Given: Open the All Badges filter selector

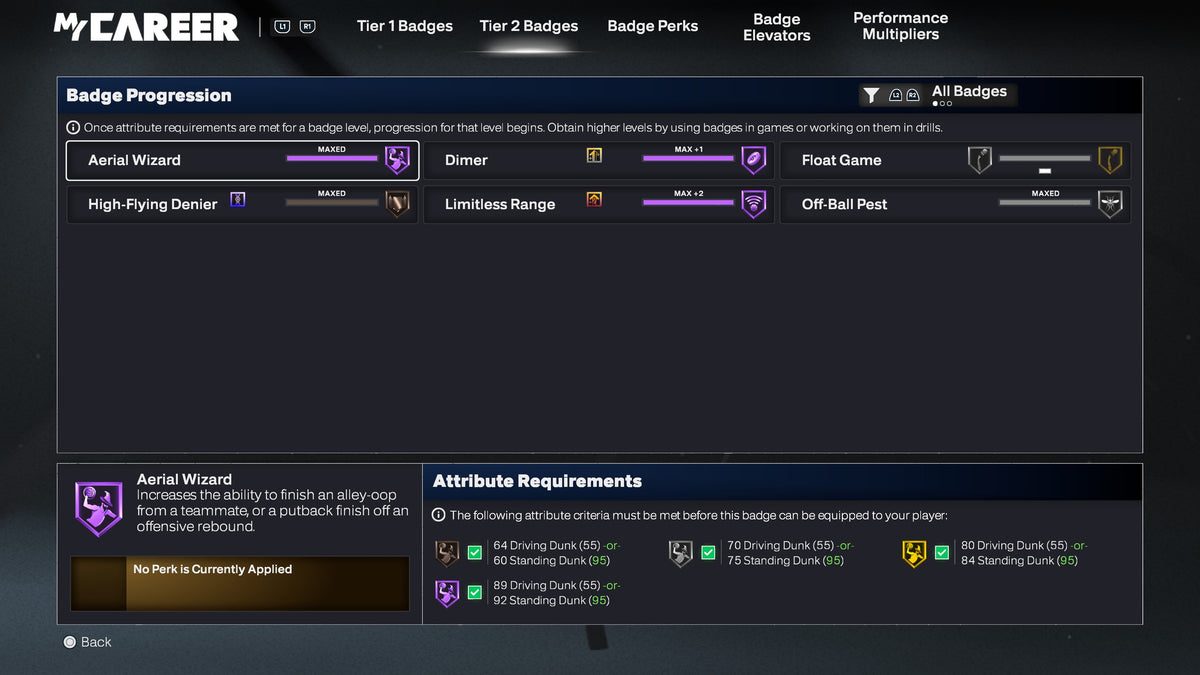Looking at the screenshot, I should [968, 92].
